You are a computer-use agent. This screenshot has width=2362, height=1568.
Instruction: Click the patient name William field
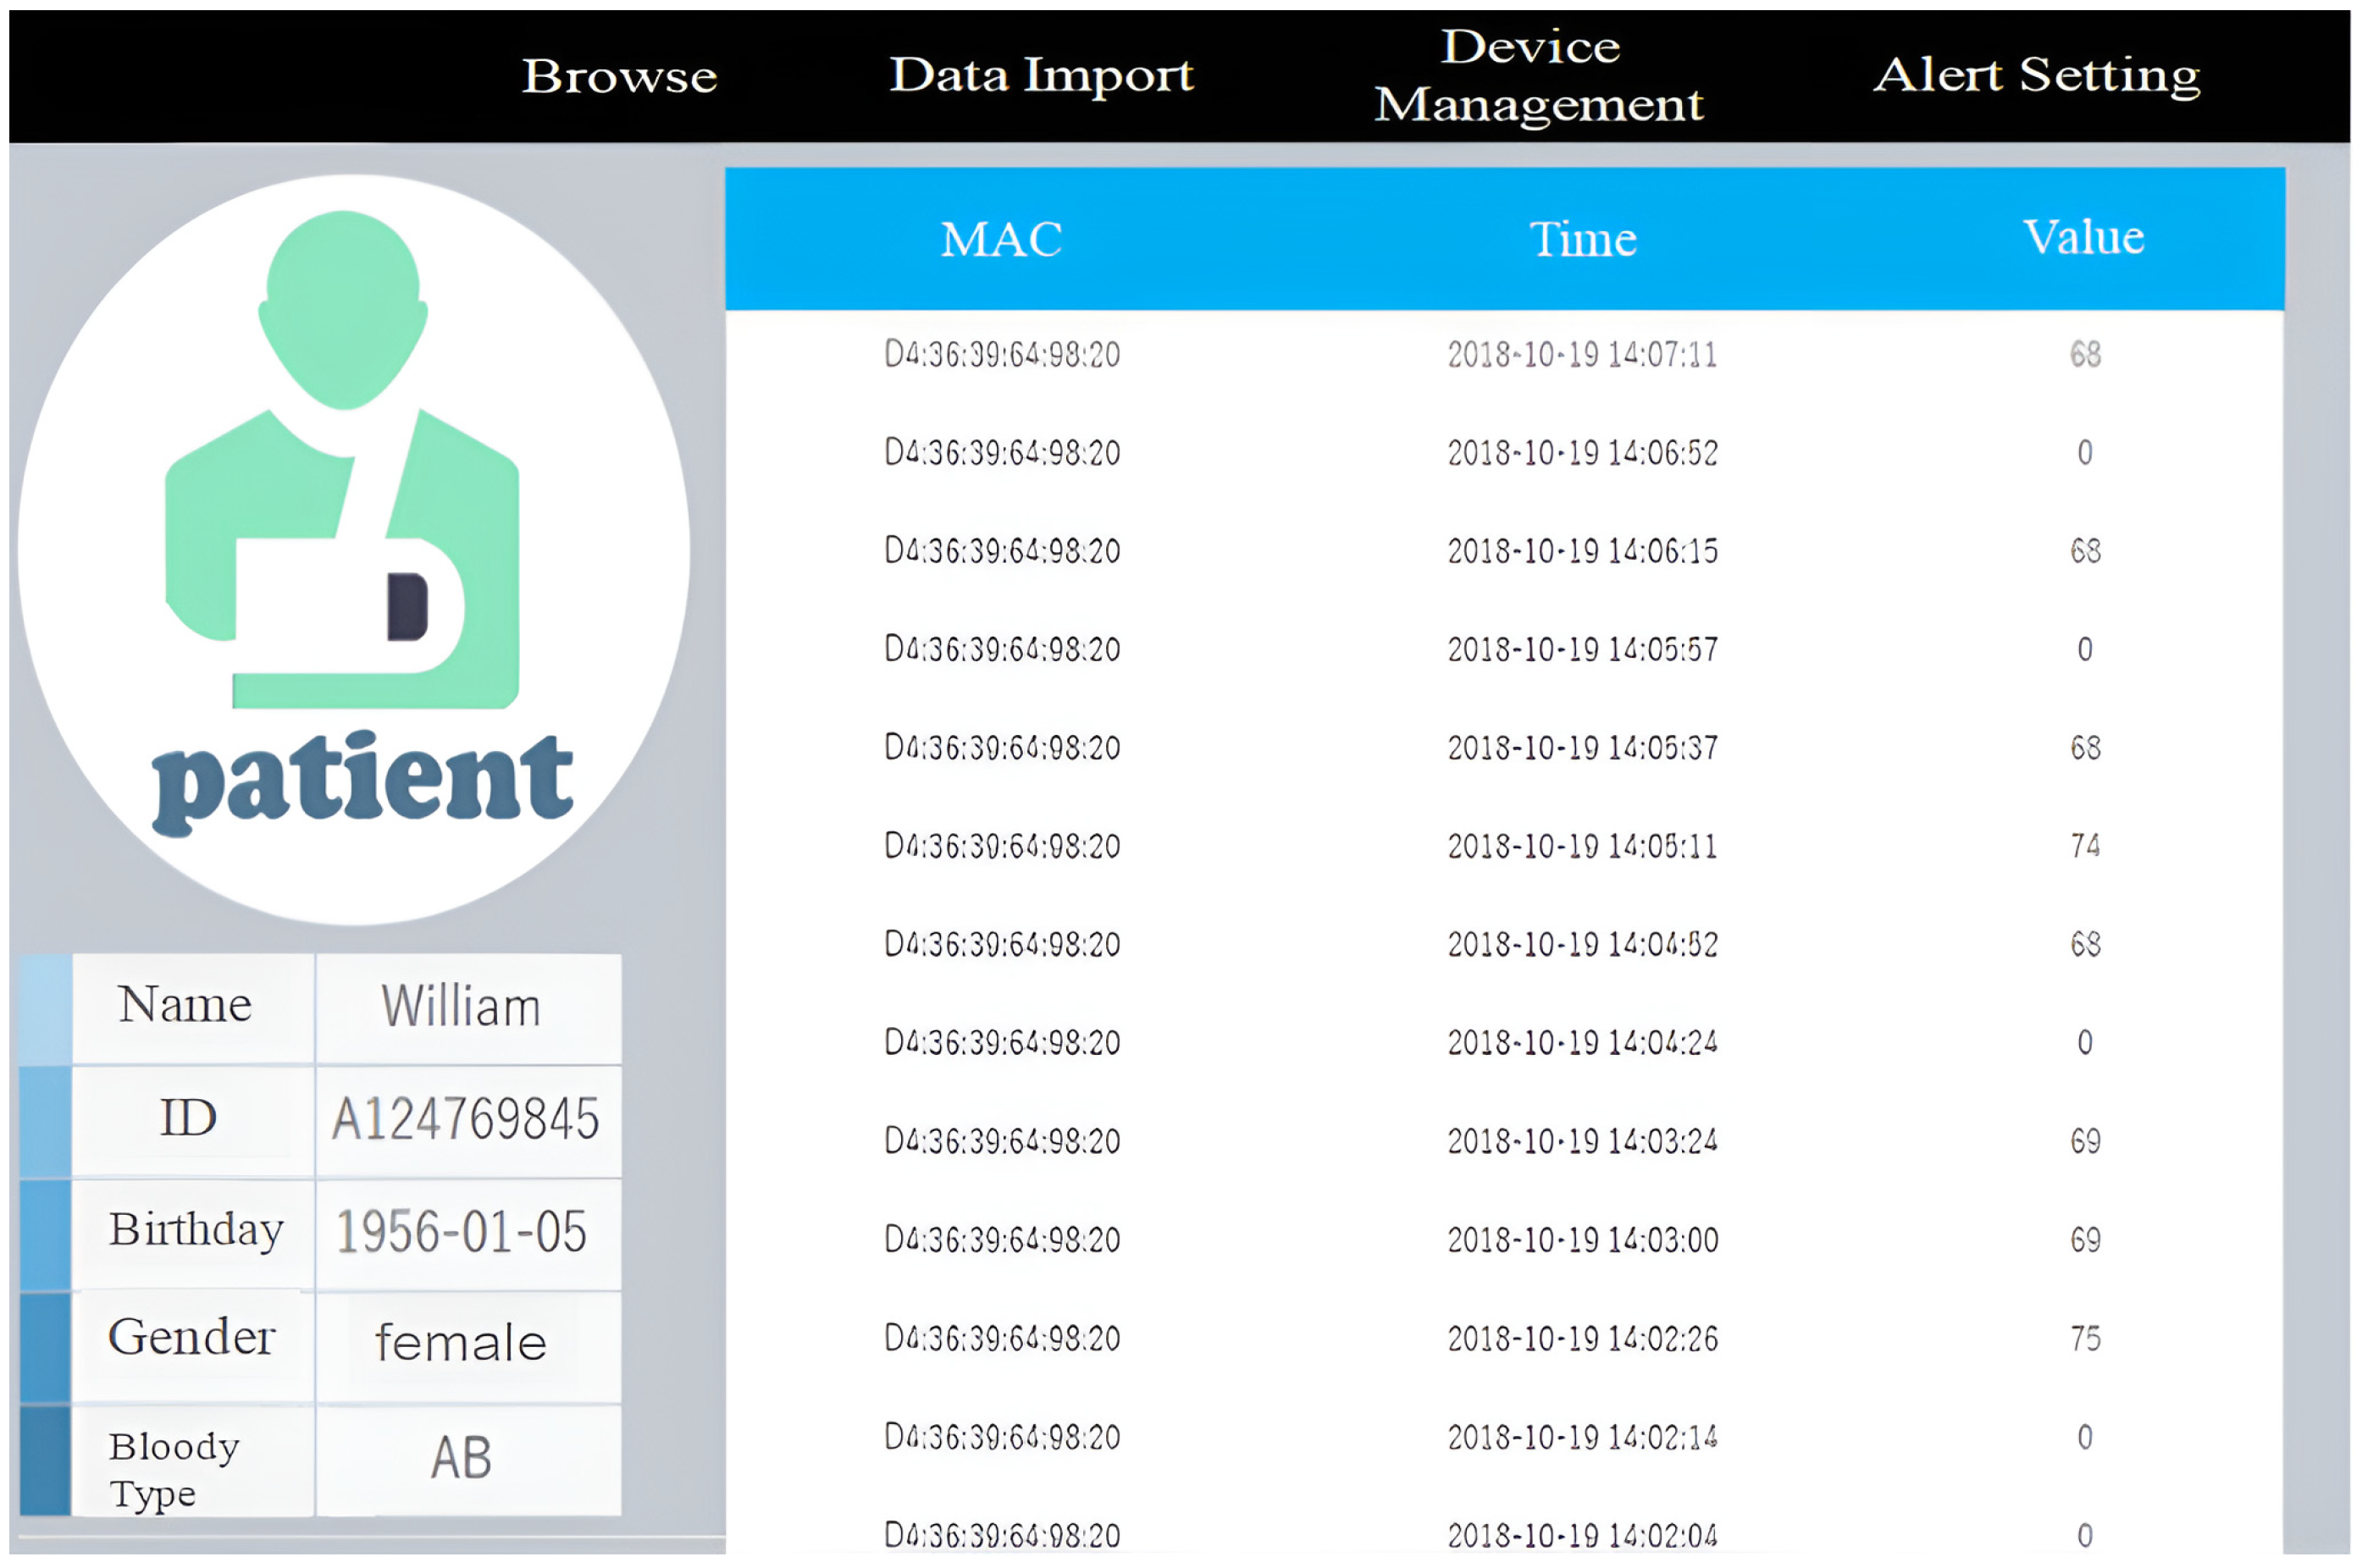click(x=461, y=1007)
